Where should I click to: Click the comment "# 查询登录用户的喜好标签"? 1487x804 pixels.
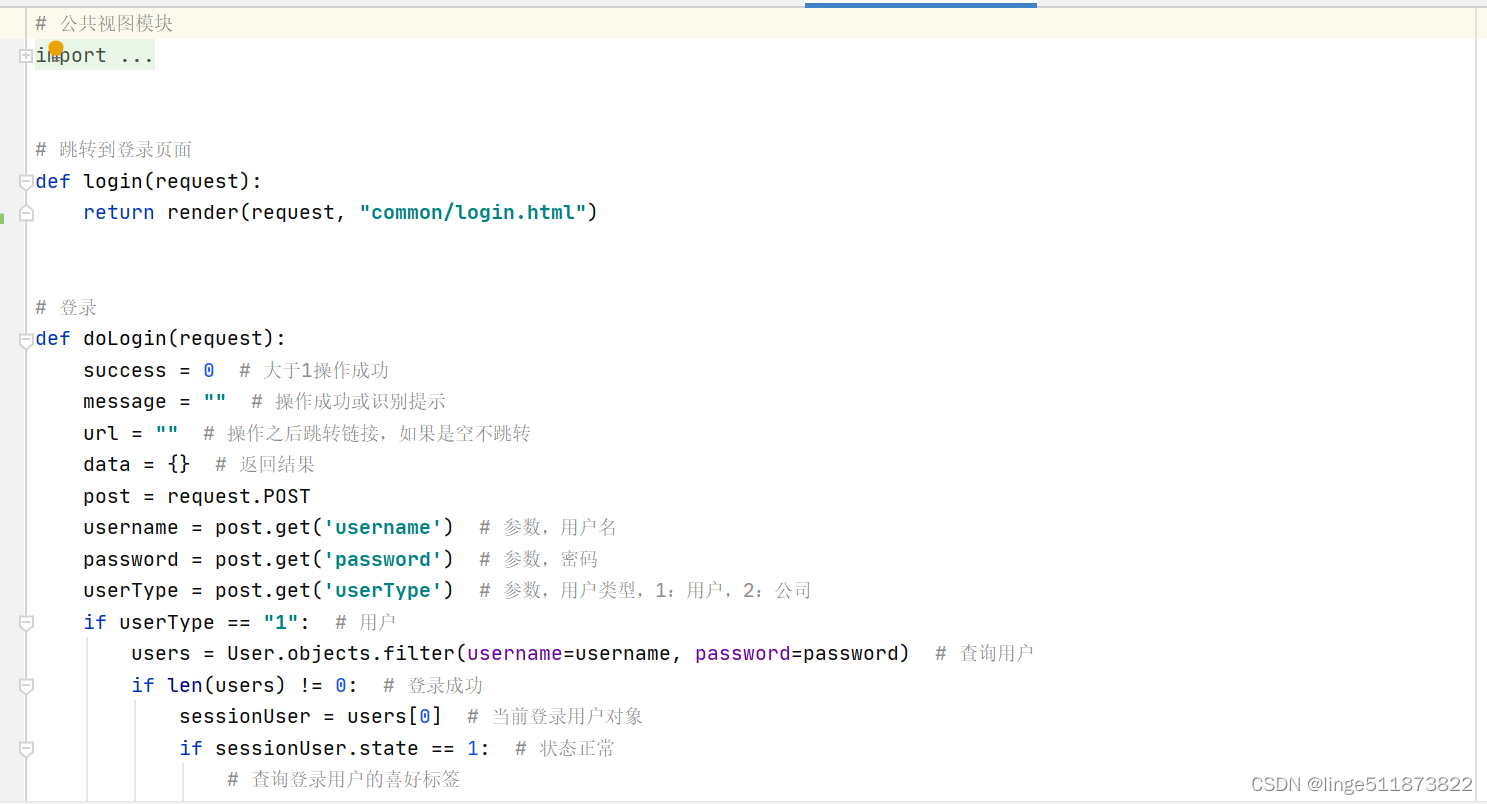coord(344,779)
